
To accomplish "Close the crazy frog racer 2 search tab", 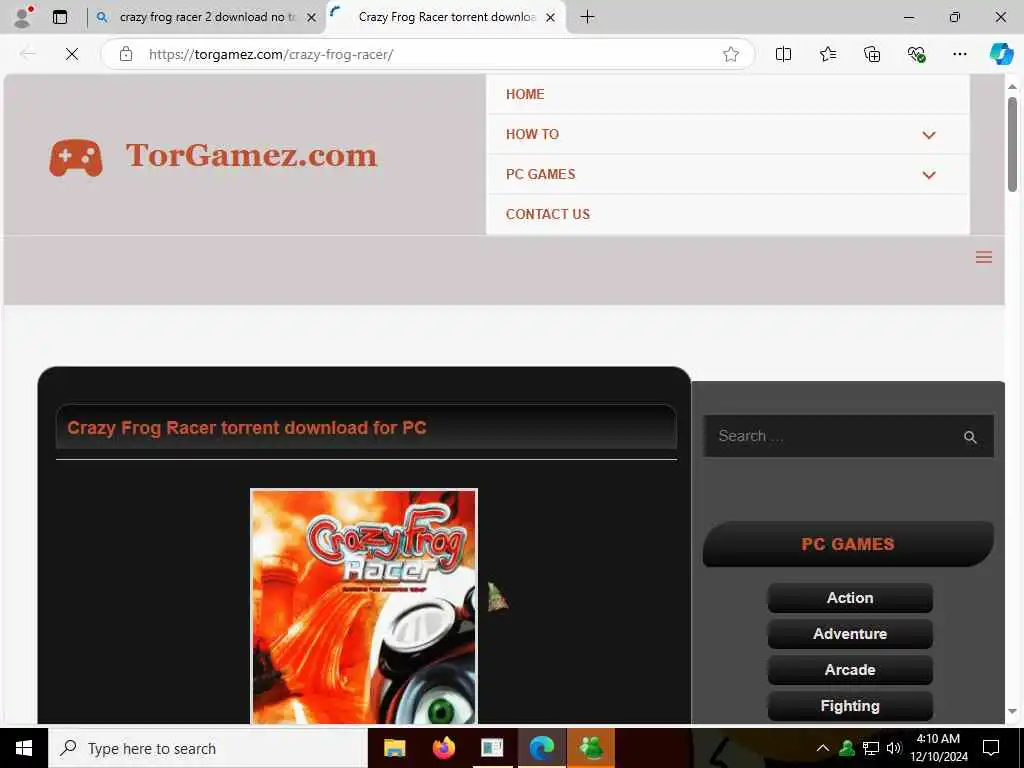I will [312, 18].
